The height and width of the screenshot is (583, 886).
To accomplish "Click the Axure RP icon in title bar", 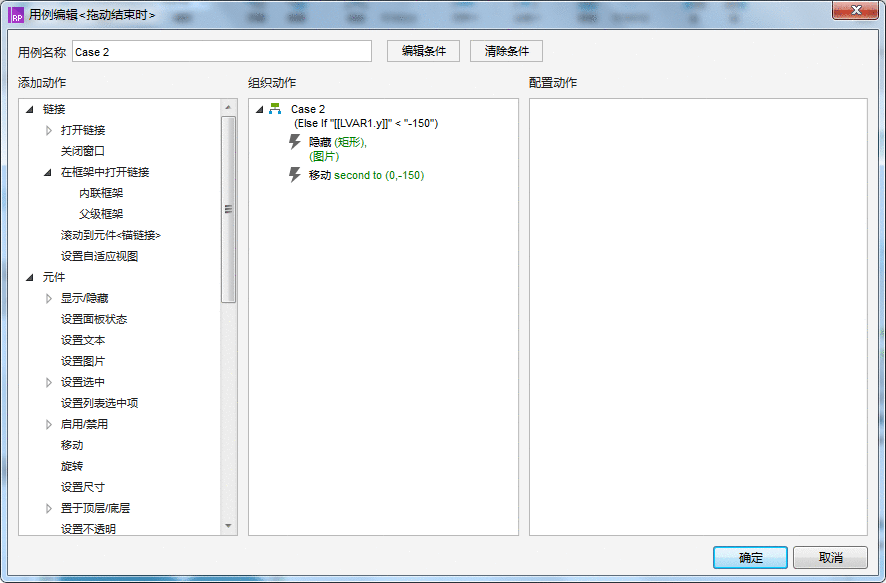I will point(16,15).
